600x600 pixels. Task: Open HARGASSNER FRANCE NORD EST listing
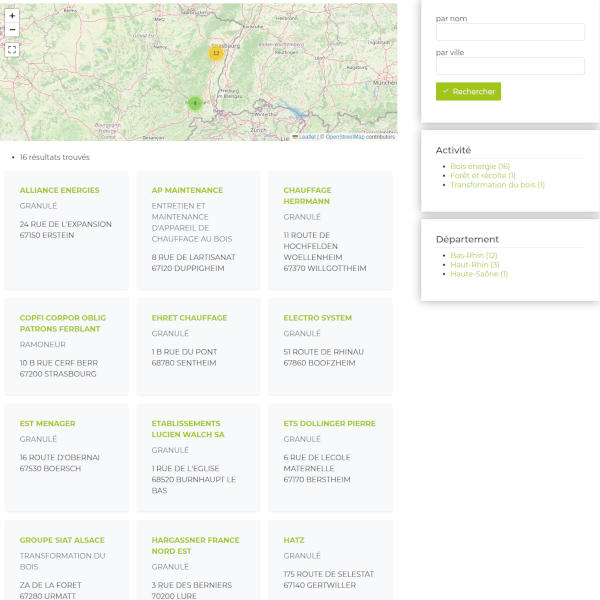pos(196,546)
